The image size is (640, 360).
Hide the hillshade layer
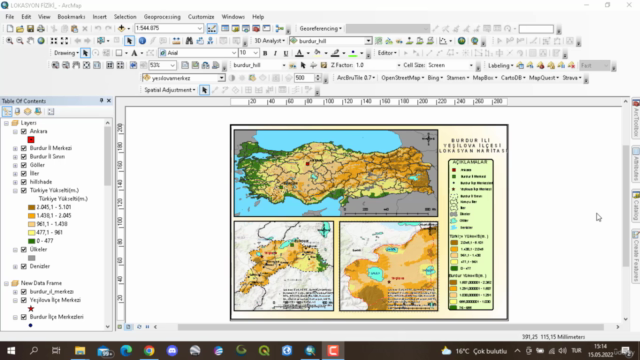[x=24, y=182]
